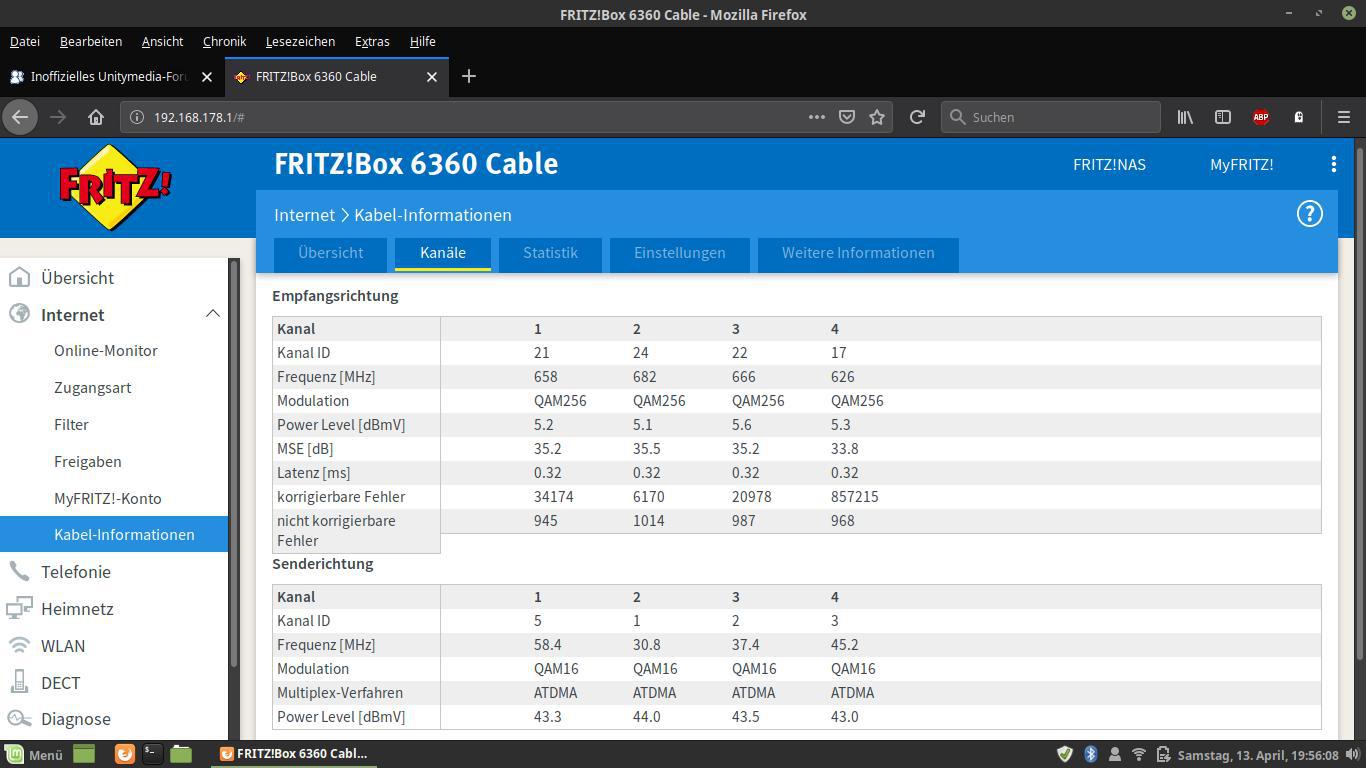1366x768 pixels.
Task: Collapse the Internet sidebar section
Action: [212, 314]
